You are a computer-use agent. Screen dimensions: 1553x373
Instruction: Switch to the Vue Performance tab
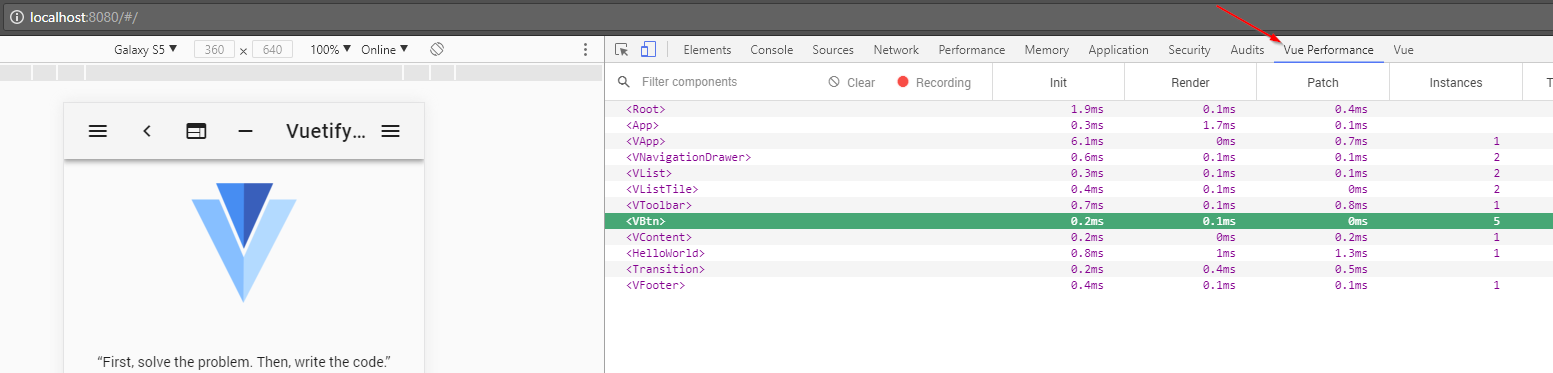[1328, 49]
